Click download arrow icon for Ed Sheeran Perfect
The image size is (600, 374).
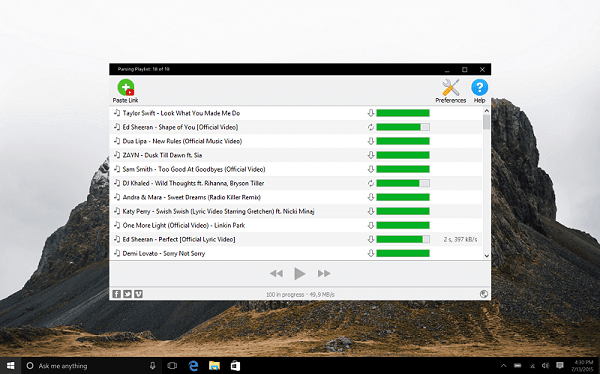pyautogui.click(x=370, y=239)
